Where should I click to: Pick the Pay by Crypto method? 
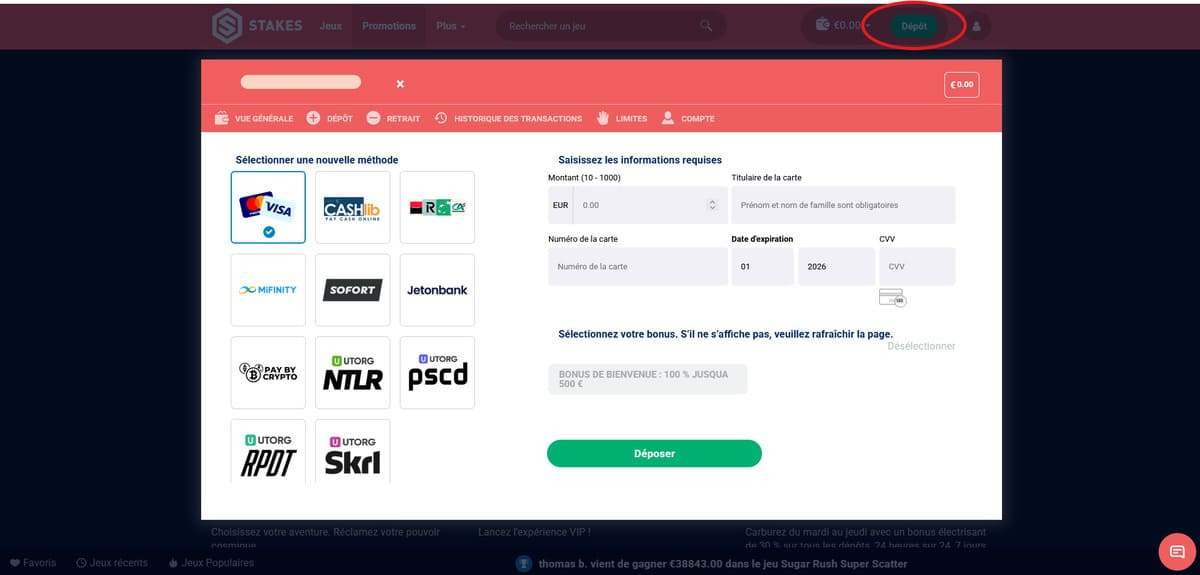[x=268, y=372]
